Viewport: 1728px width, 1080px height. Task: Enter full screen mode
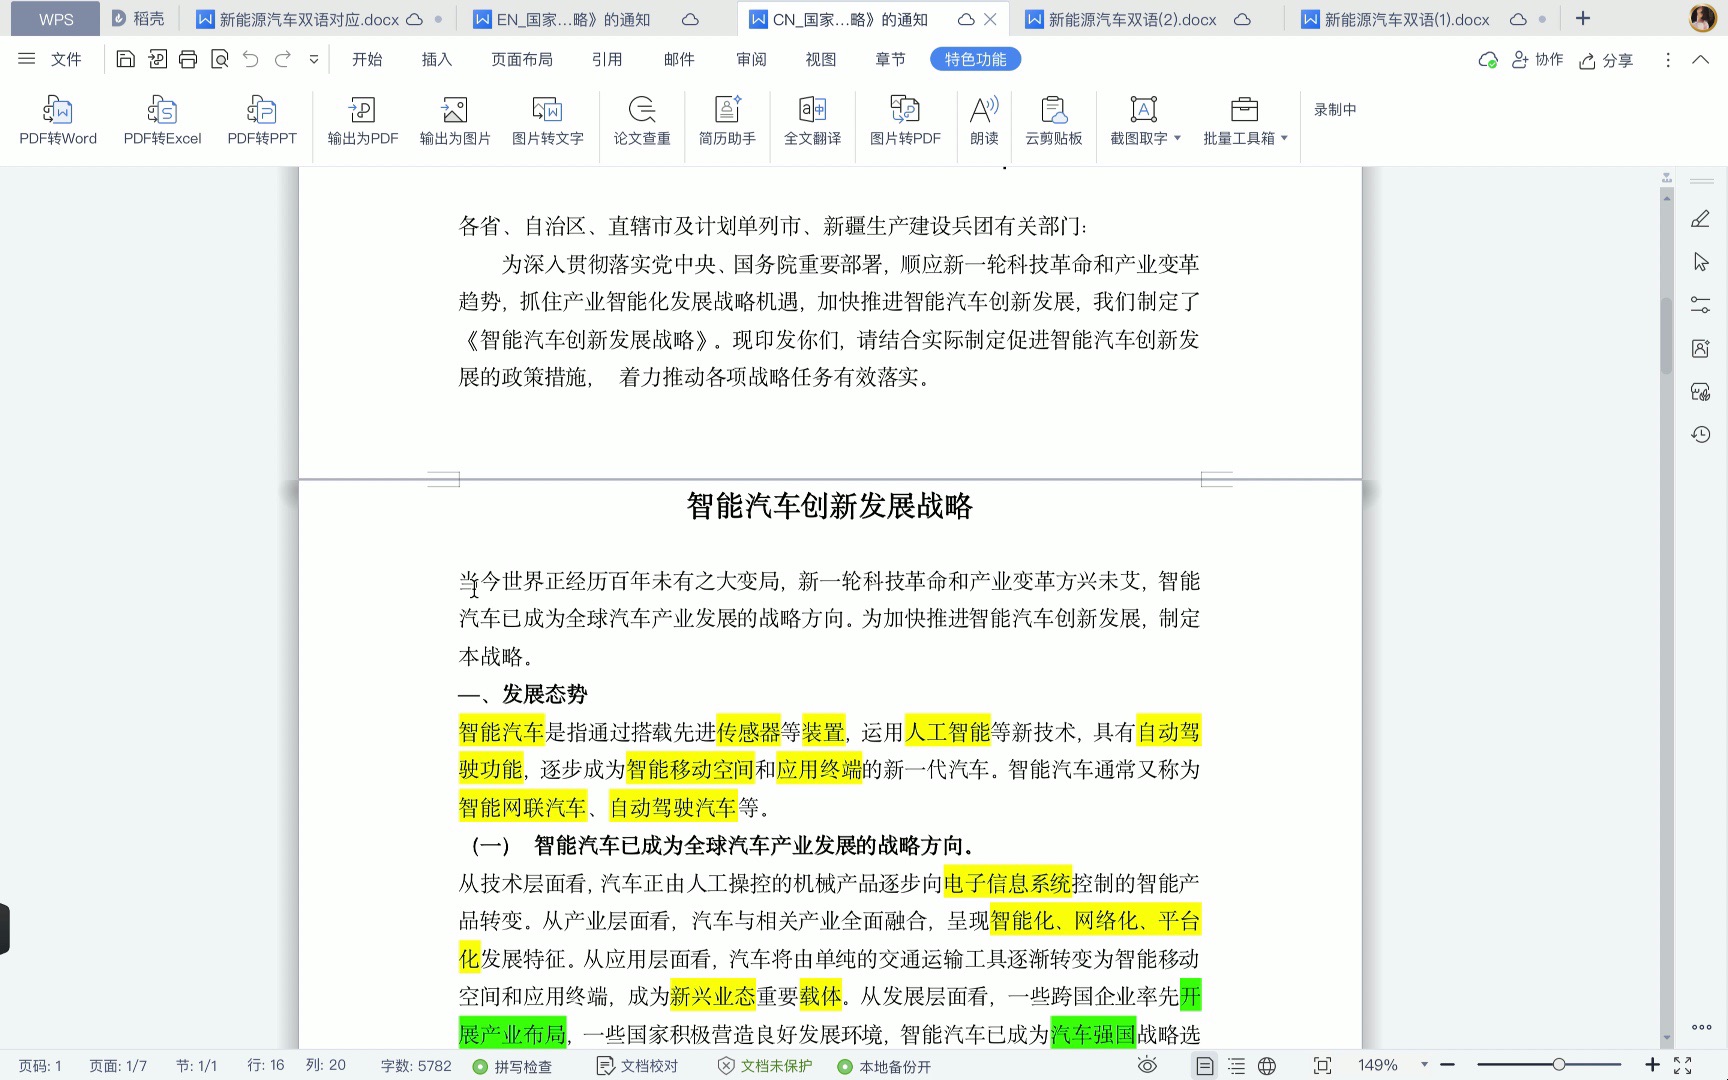click(x=1683, y=1066)
